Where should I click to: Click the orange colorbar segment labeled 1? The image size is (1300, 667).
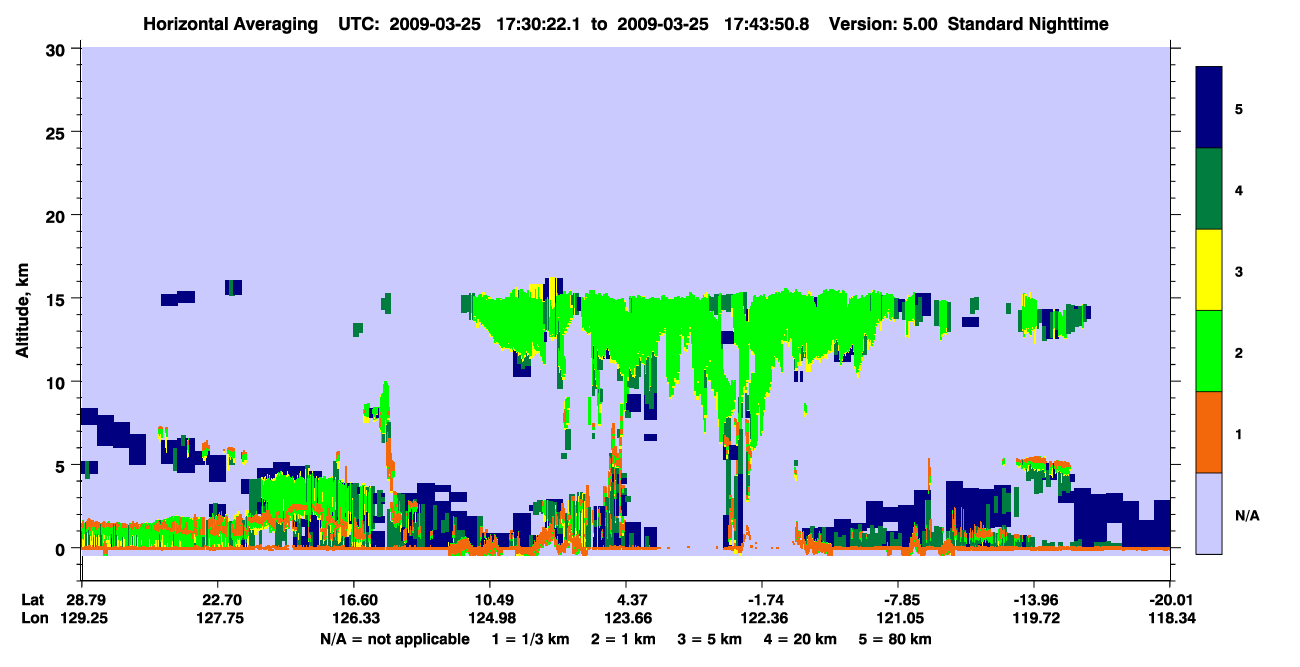click(x=1209, y=432)
